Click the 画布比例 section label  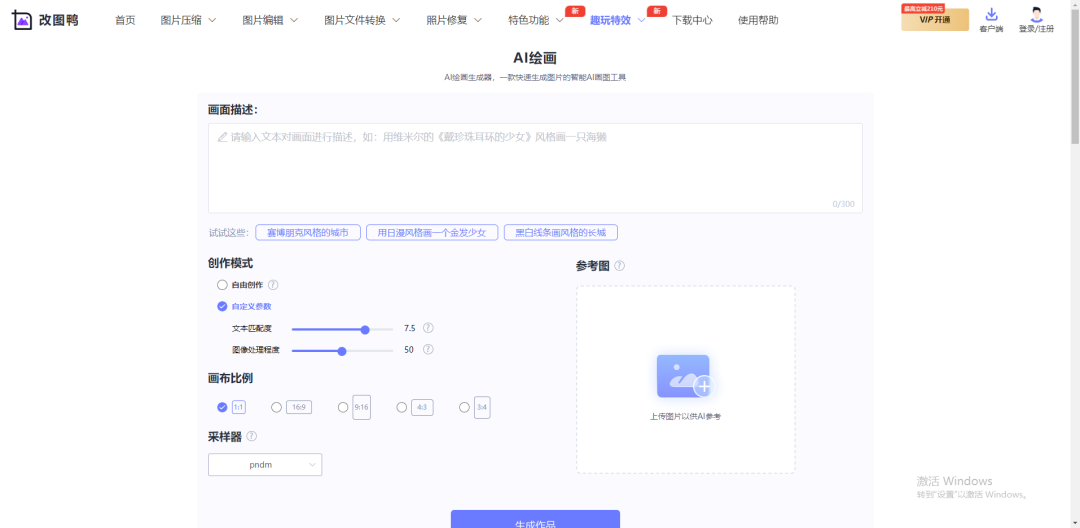coord(231,379)
